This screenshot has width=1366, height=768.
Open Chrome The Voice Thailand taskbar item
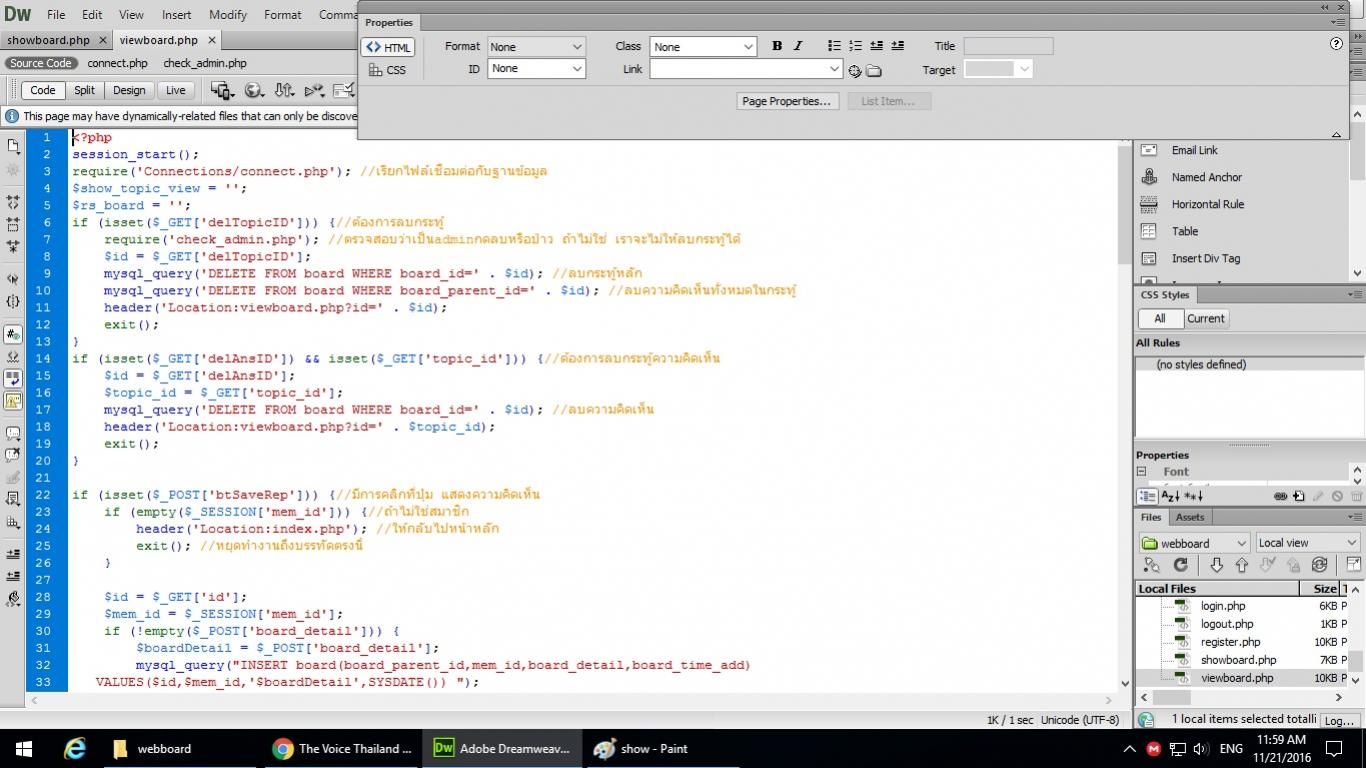344,748
